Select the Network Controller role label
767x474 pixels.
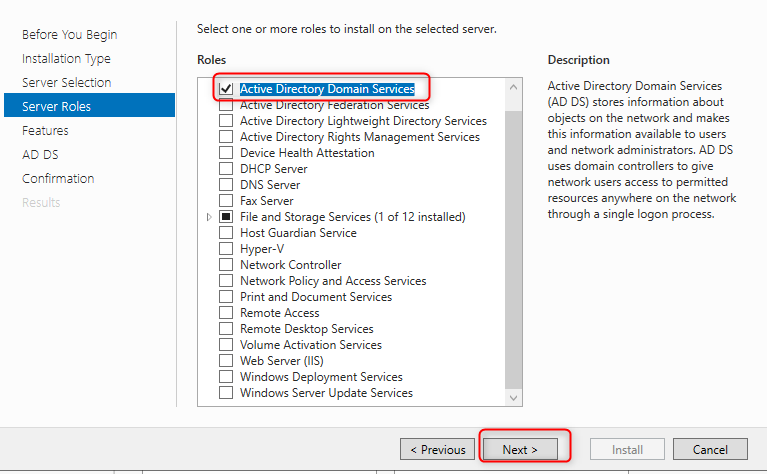pos(291,265)
